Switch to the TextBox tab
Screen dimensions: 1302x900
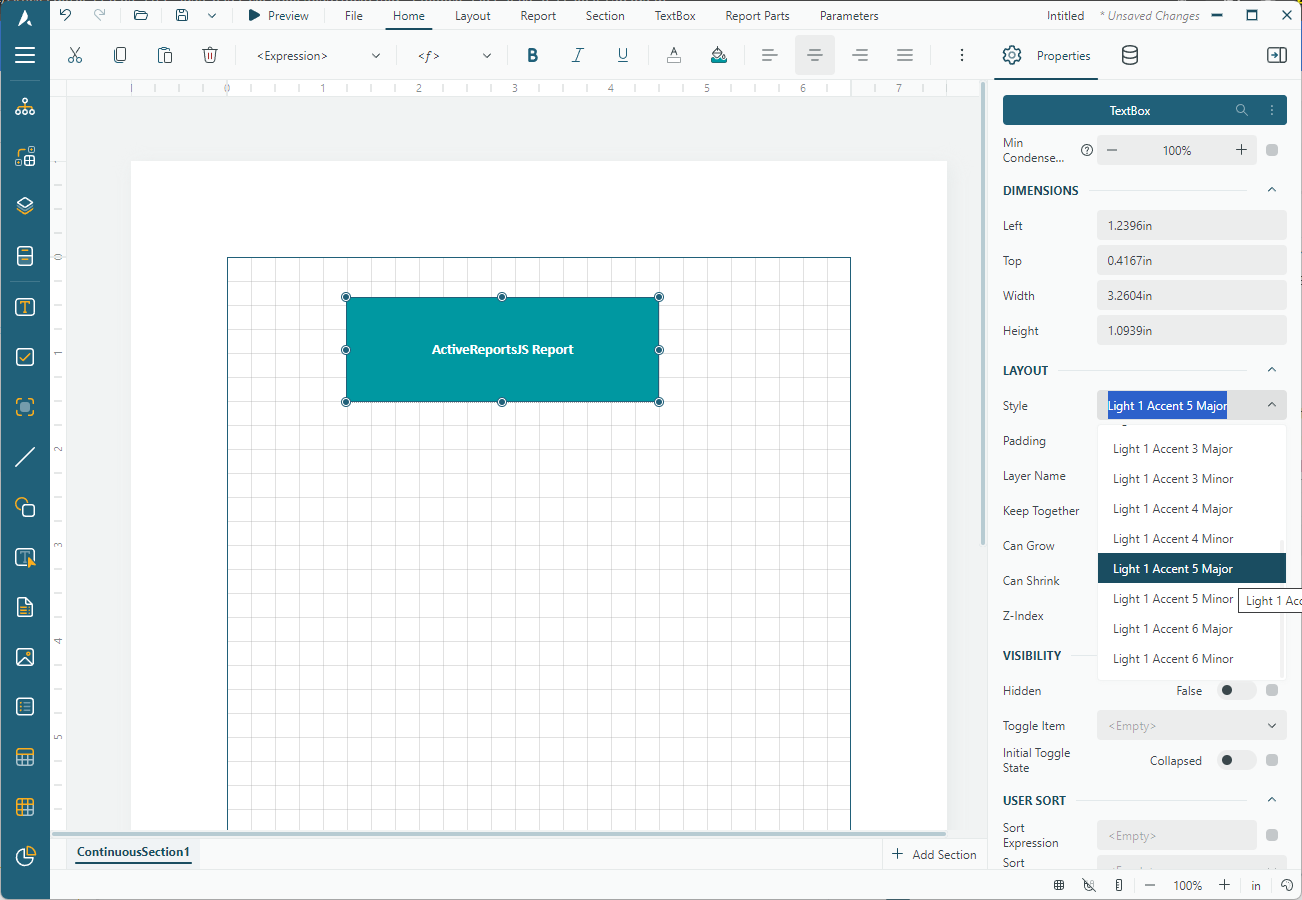point(675,16)
